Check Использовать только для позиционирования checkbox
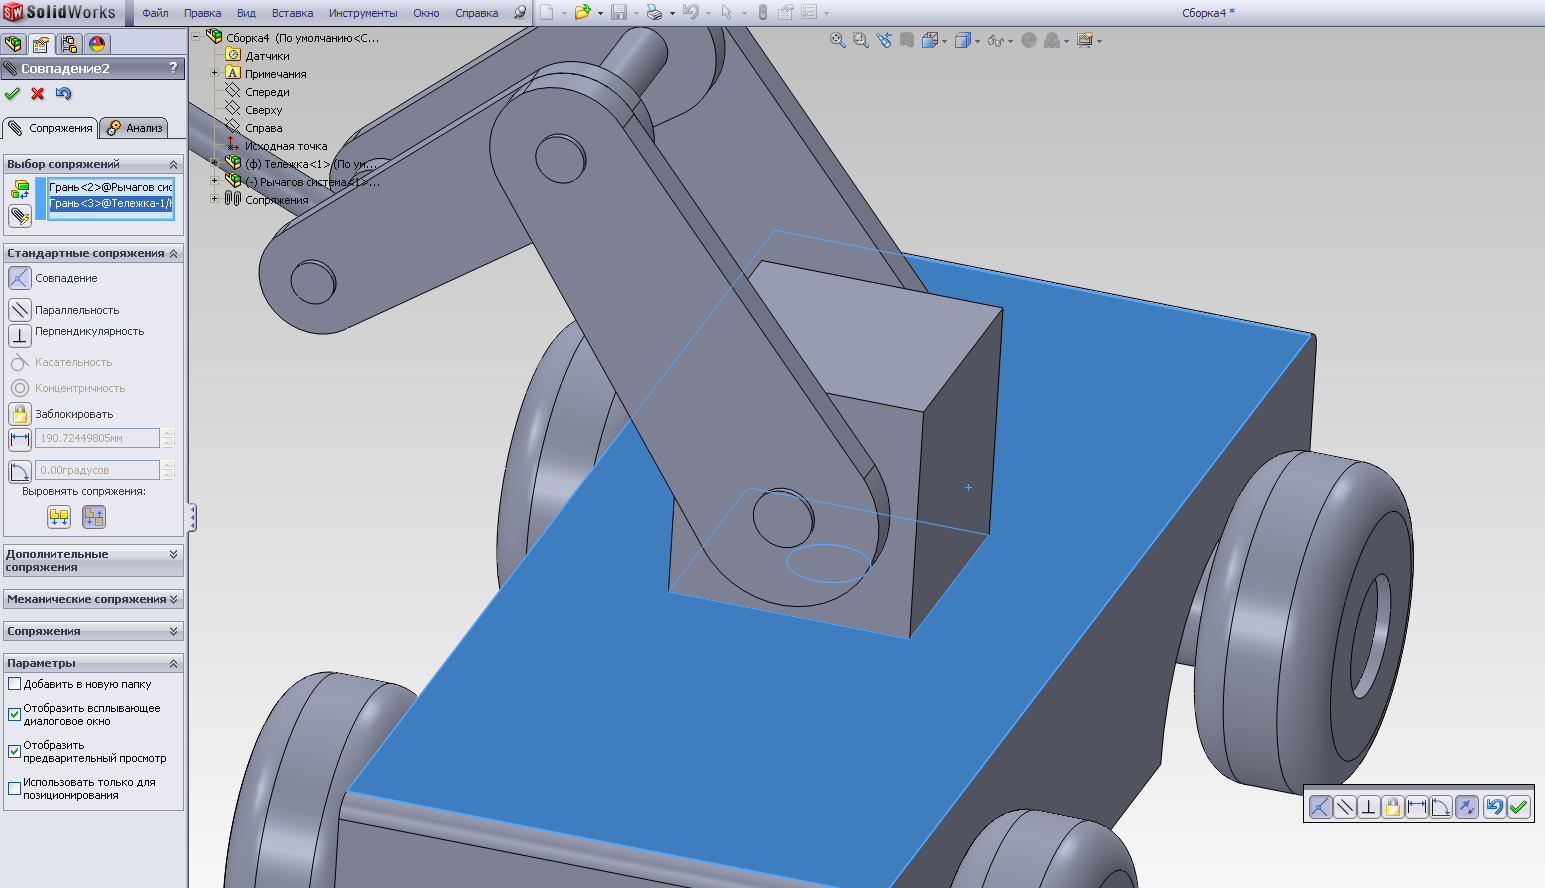 pos(15,788)
